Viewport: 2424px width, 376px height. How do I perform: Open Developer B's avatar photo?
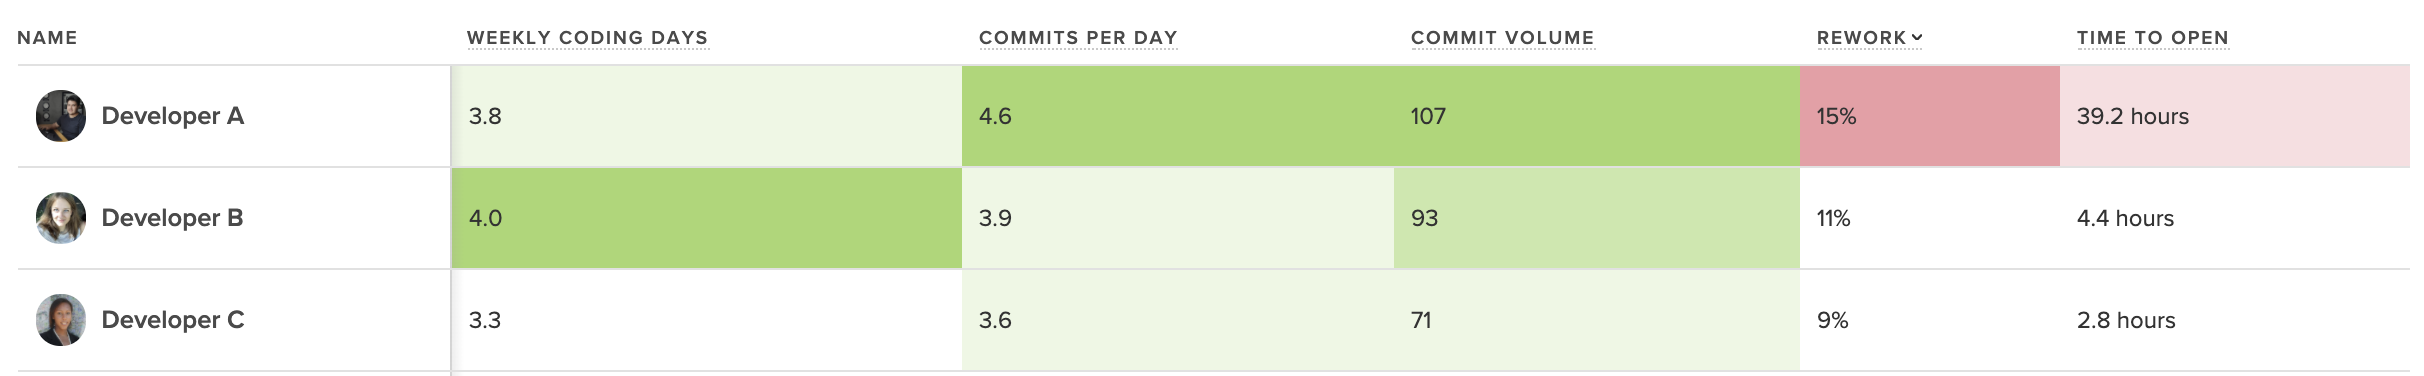pyautogui.click(x=61, y=218)
